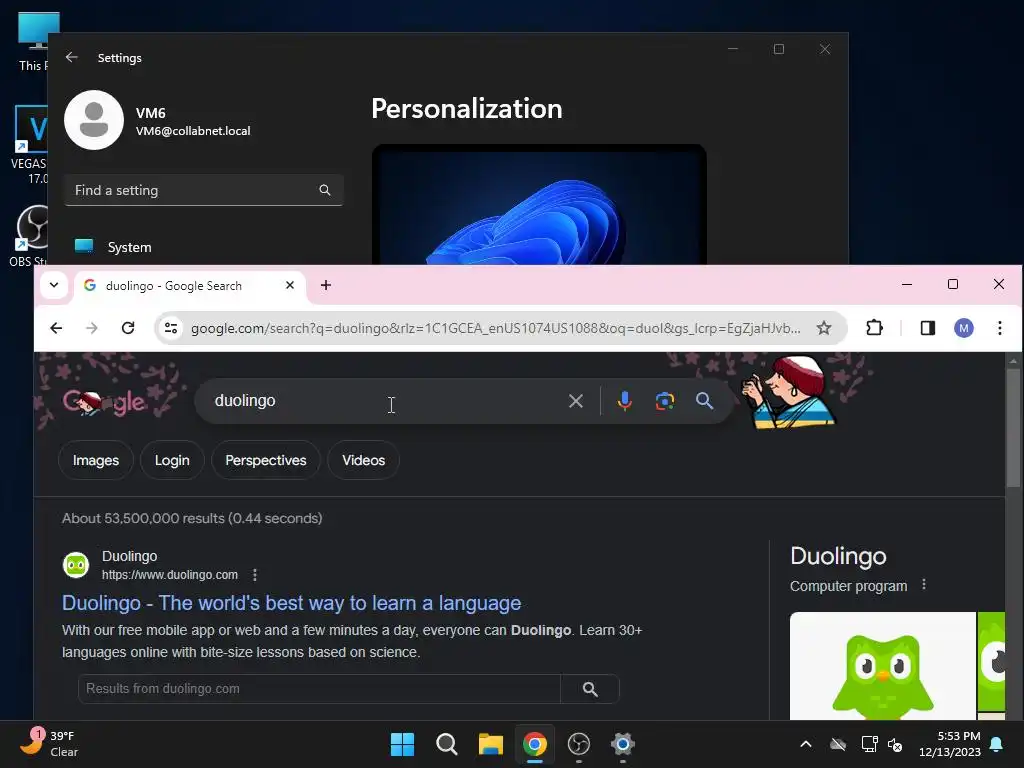Open OBS Studio from taskbar

click(579, 744)
